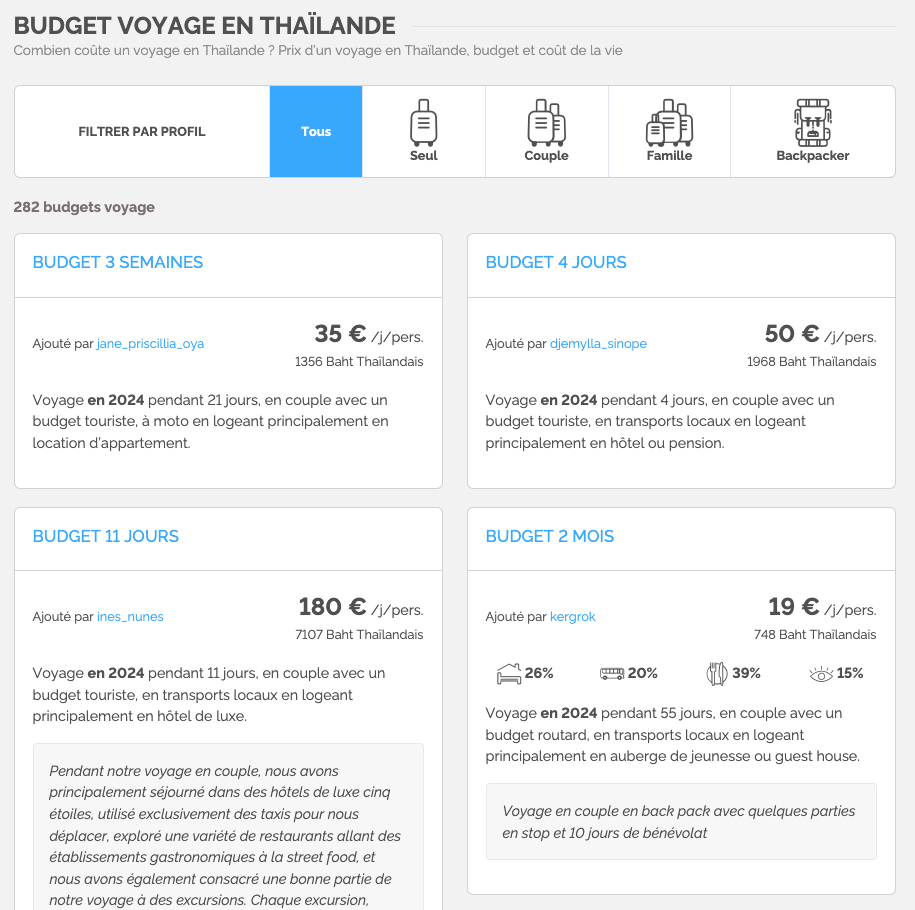The height and width of the screenshot is (910, 915).
Task: View the Budget 11 jours entry
Action: [106, 537]
